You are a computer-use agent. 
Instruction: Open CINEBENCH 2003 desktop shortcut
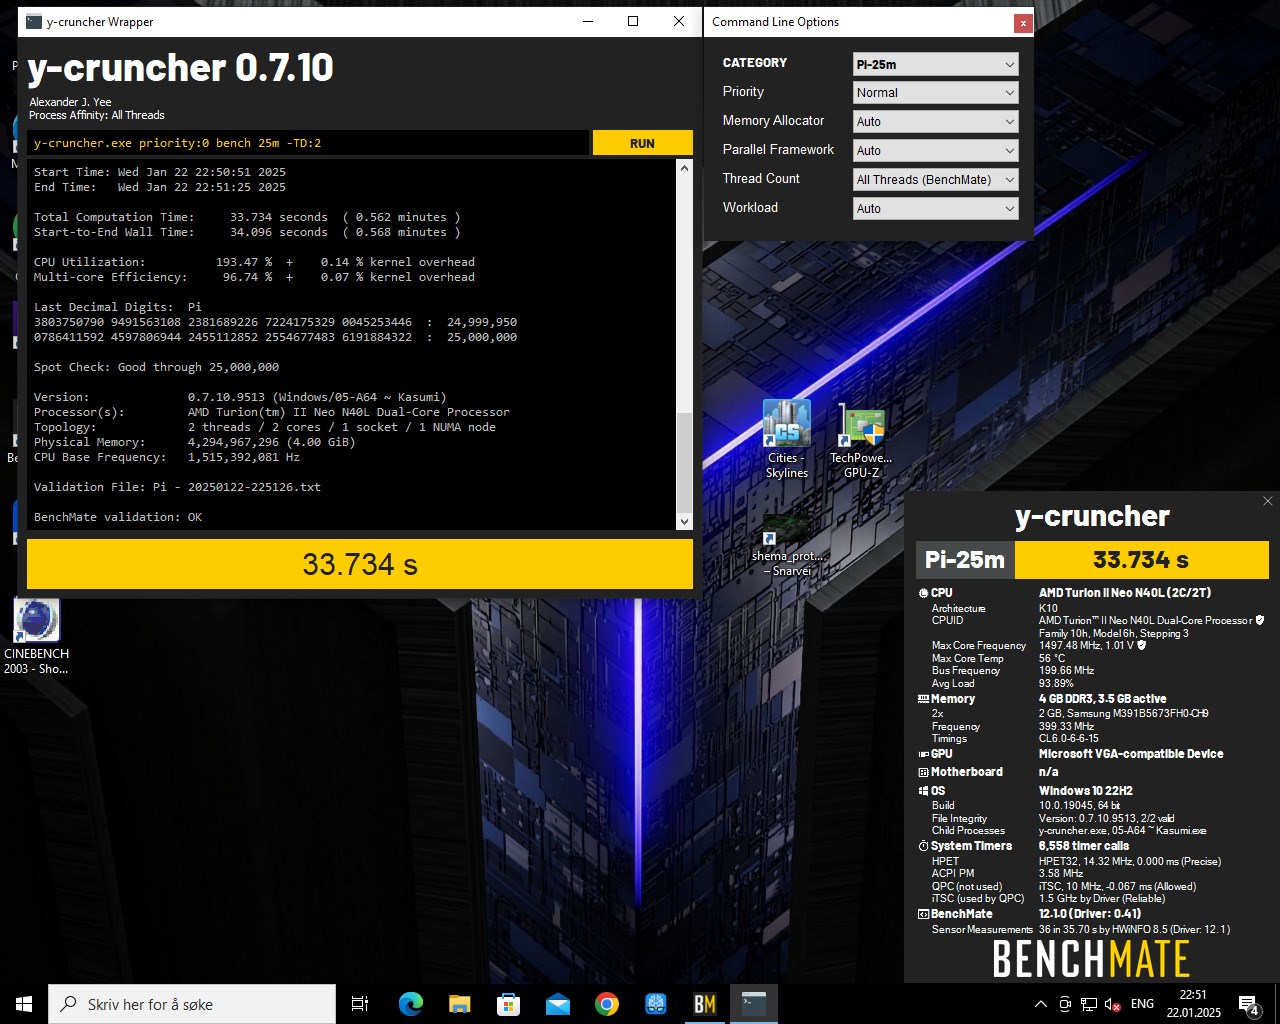point(36,636)
